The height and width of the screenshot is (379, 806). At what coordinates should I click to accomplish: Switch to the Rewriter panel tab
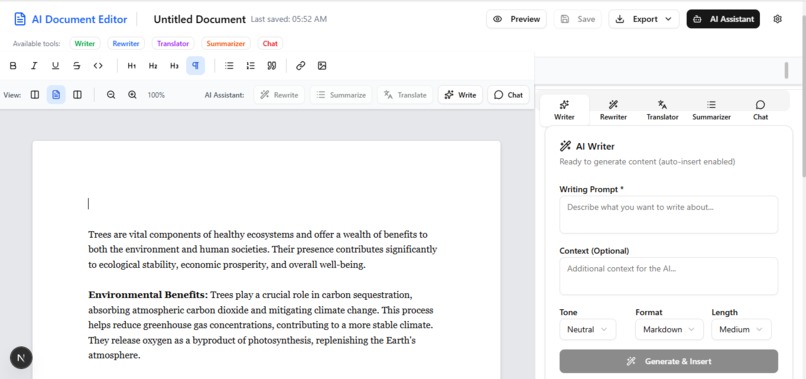pyautogui.click(x=613, y=110)
